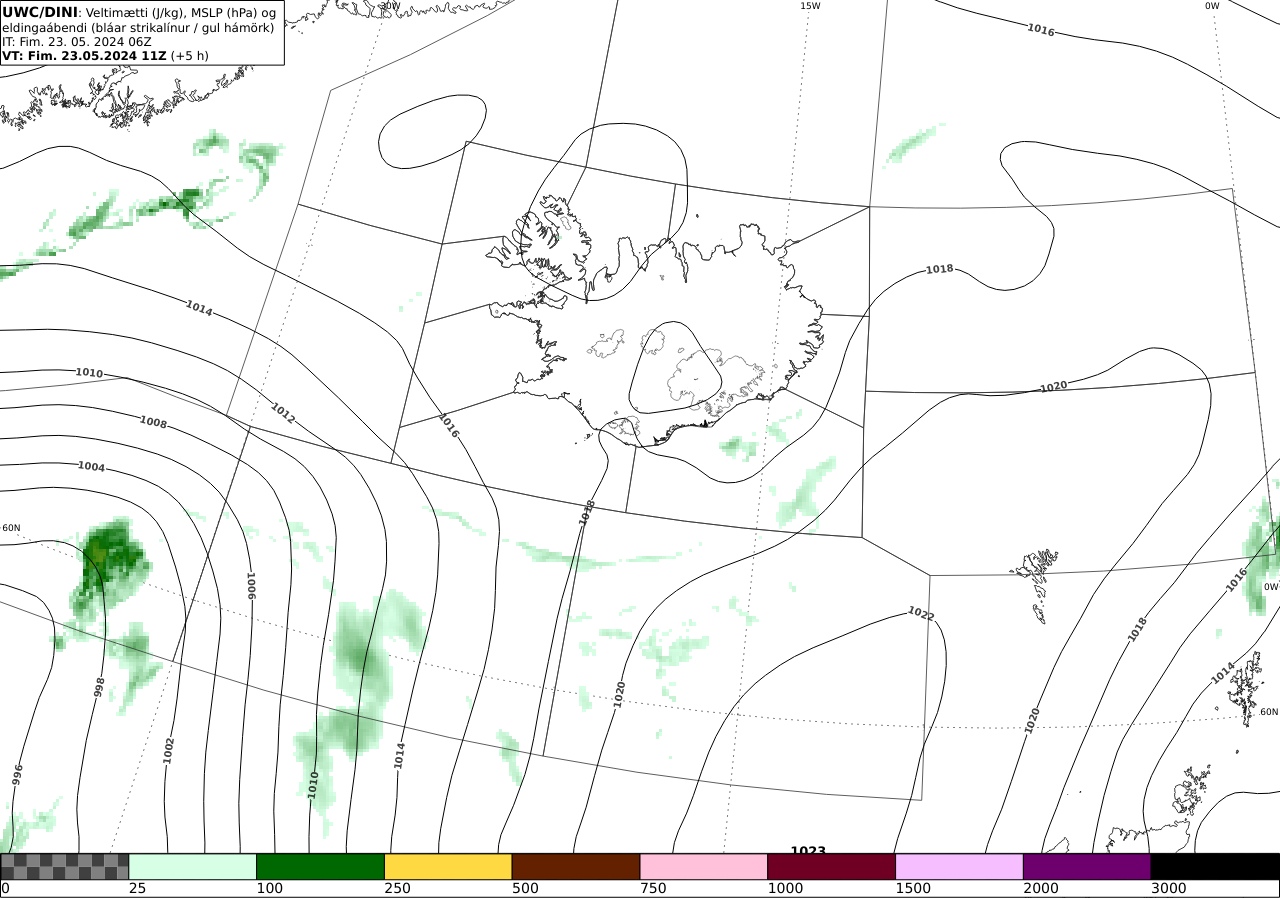Click the "996" isobar label
Viewport: 1280px width, 898px height.
pyautogui.click(x=17, y=775)
